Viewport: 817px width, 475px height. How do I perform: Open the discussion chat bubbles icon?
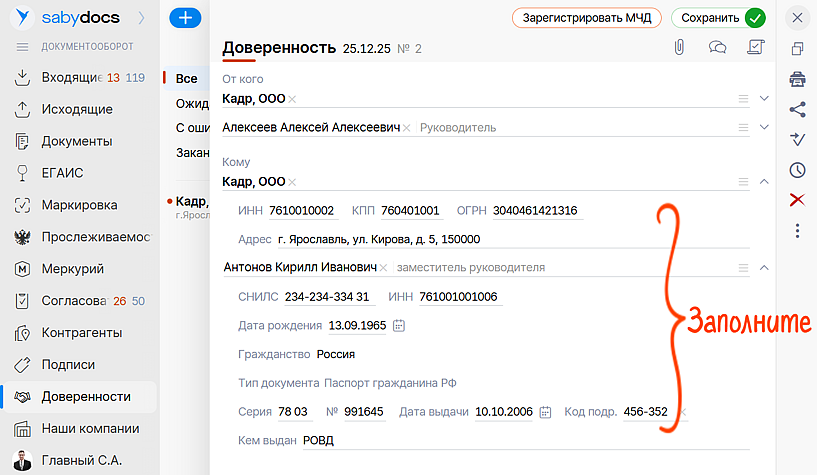(x=717, y=47)
